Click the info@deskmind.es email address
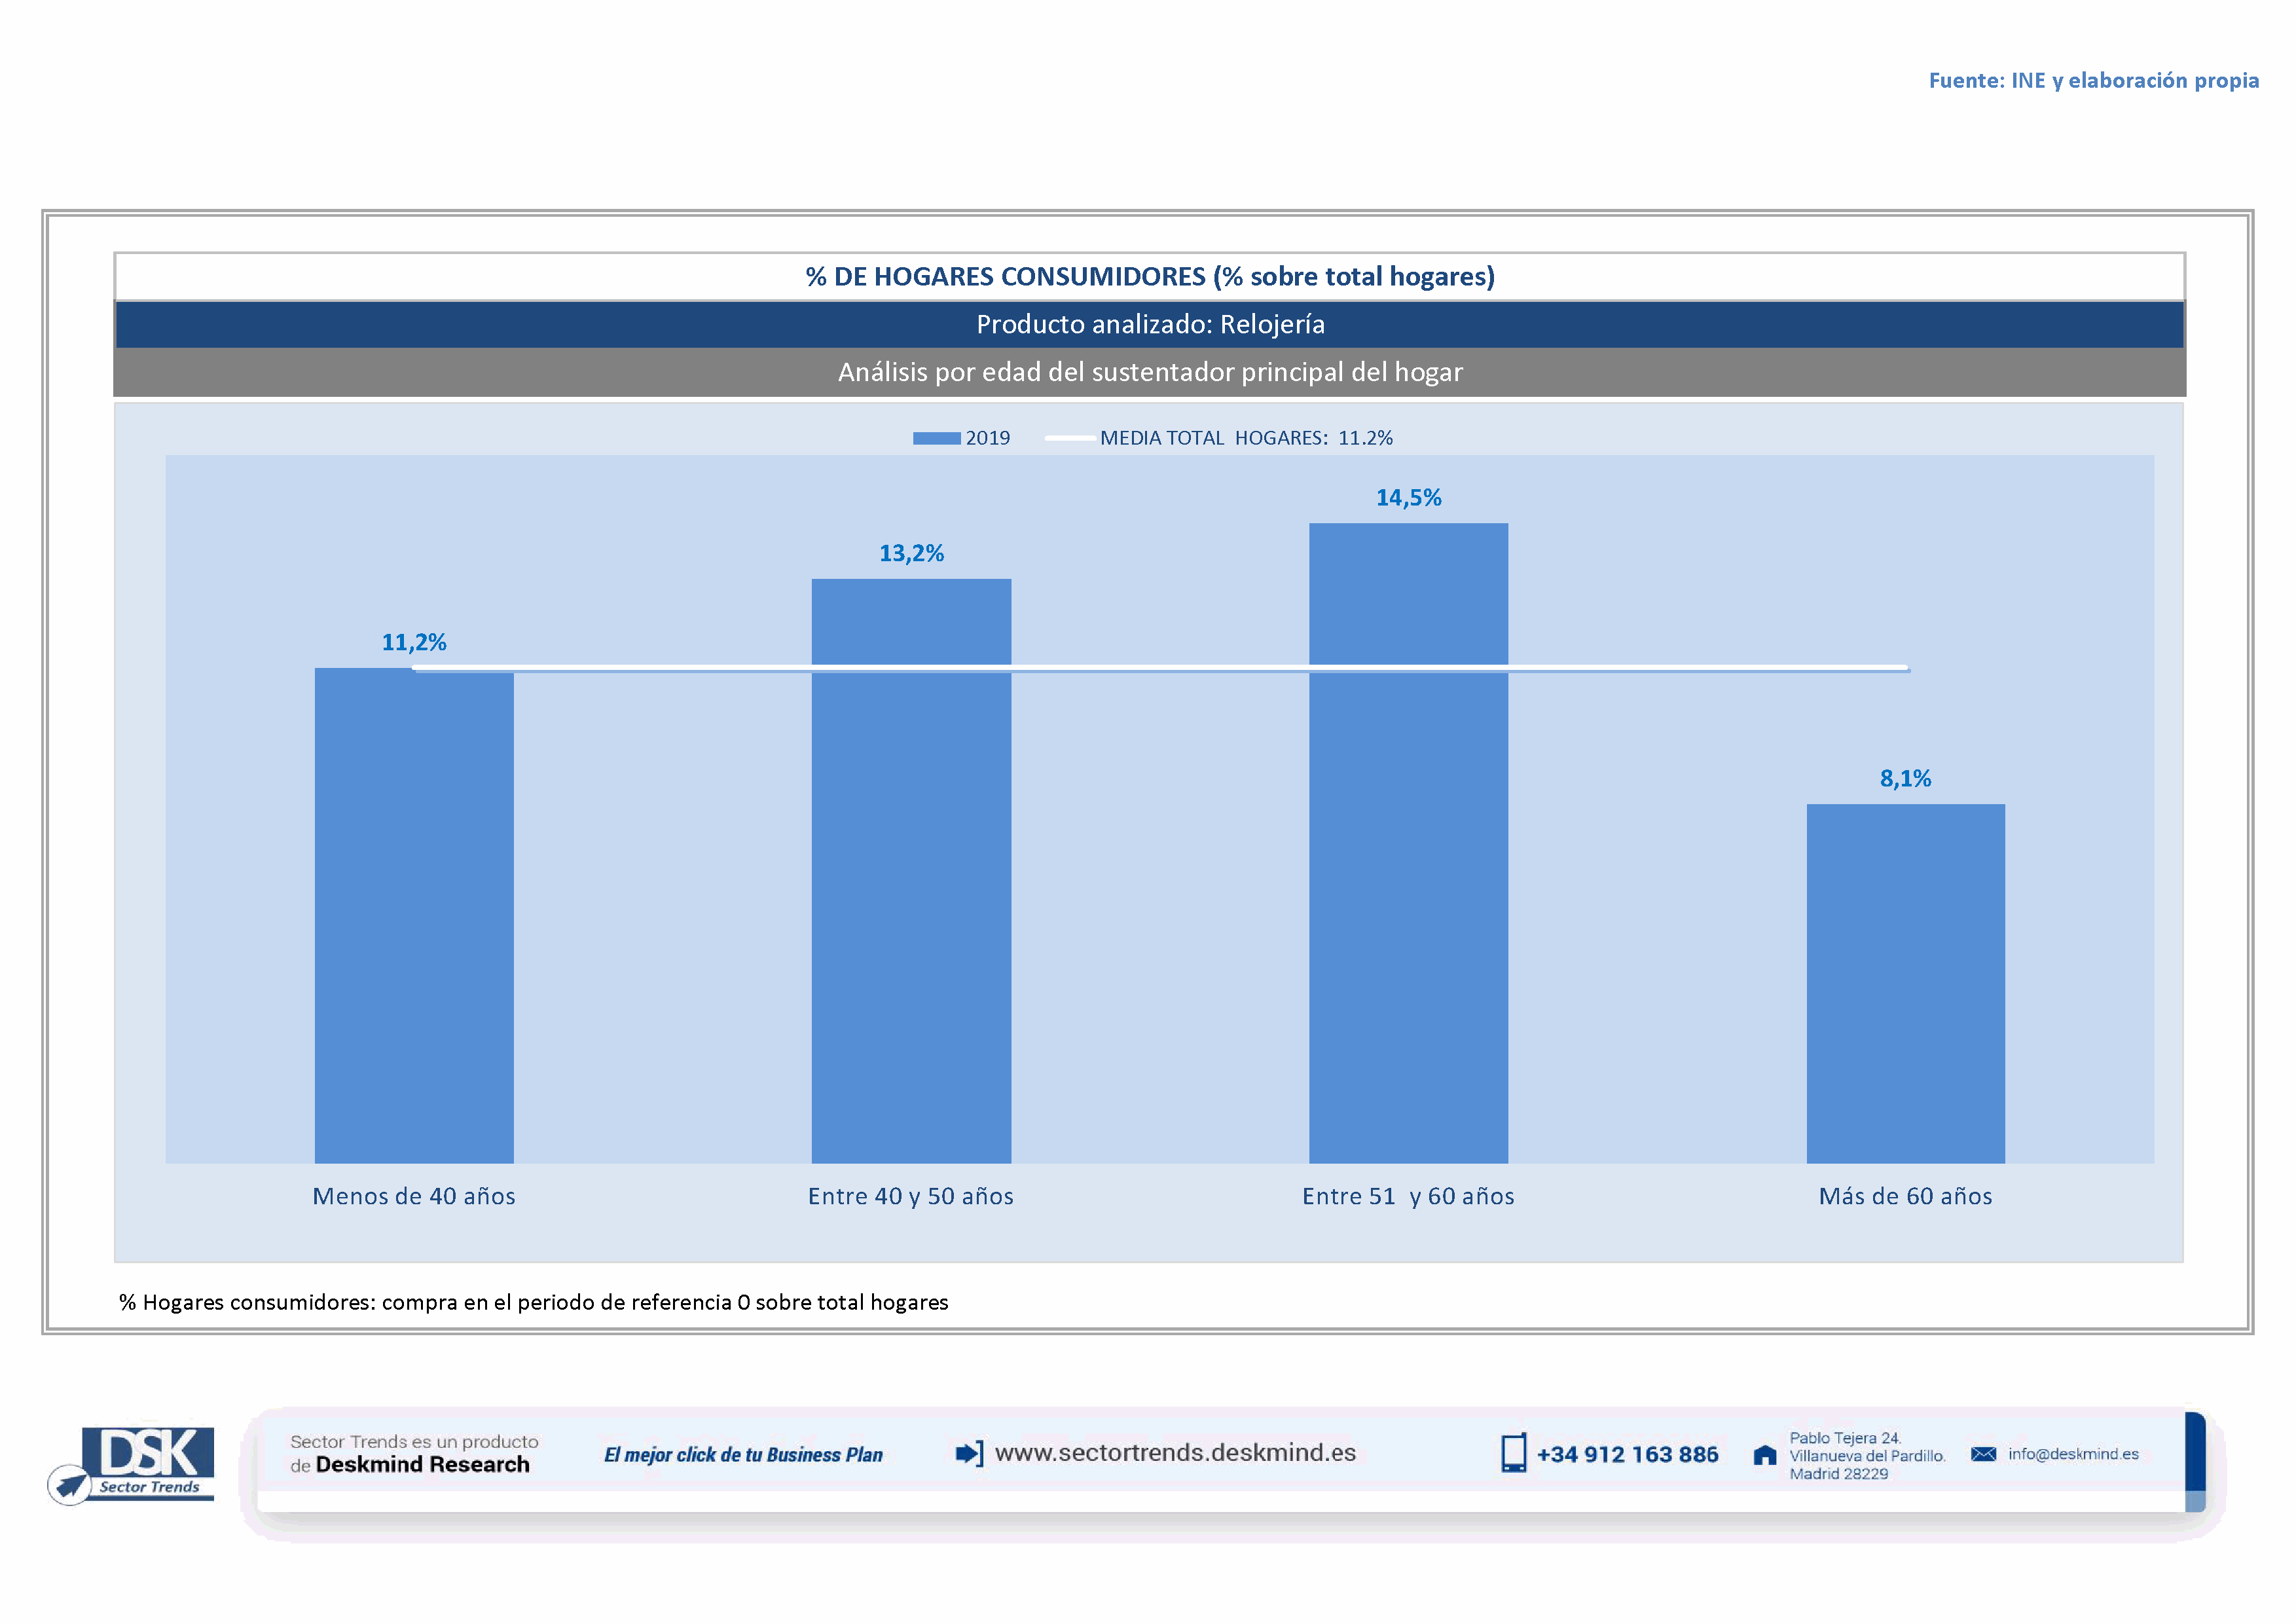The height and width of the screenshot is (1624, 2296). coord(2073,1454)
